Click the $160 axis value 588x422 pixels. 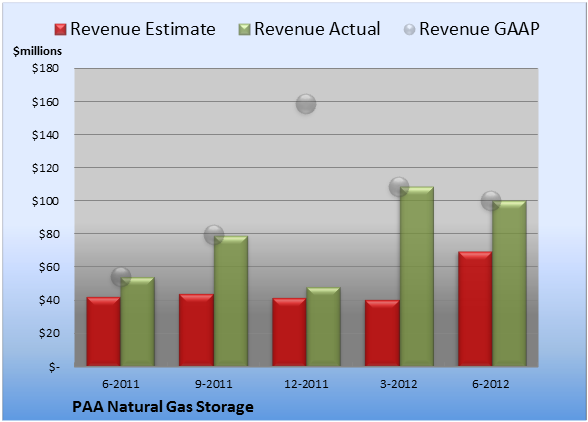pyautogui.click(x=45, y=102)
